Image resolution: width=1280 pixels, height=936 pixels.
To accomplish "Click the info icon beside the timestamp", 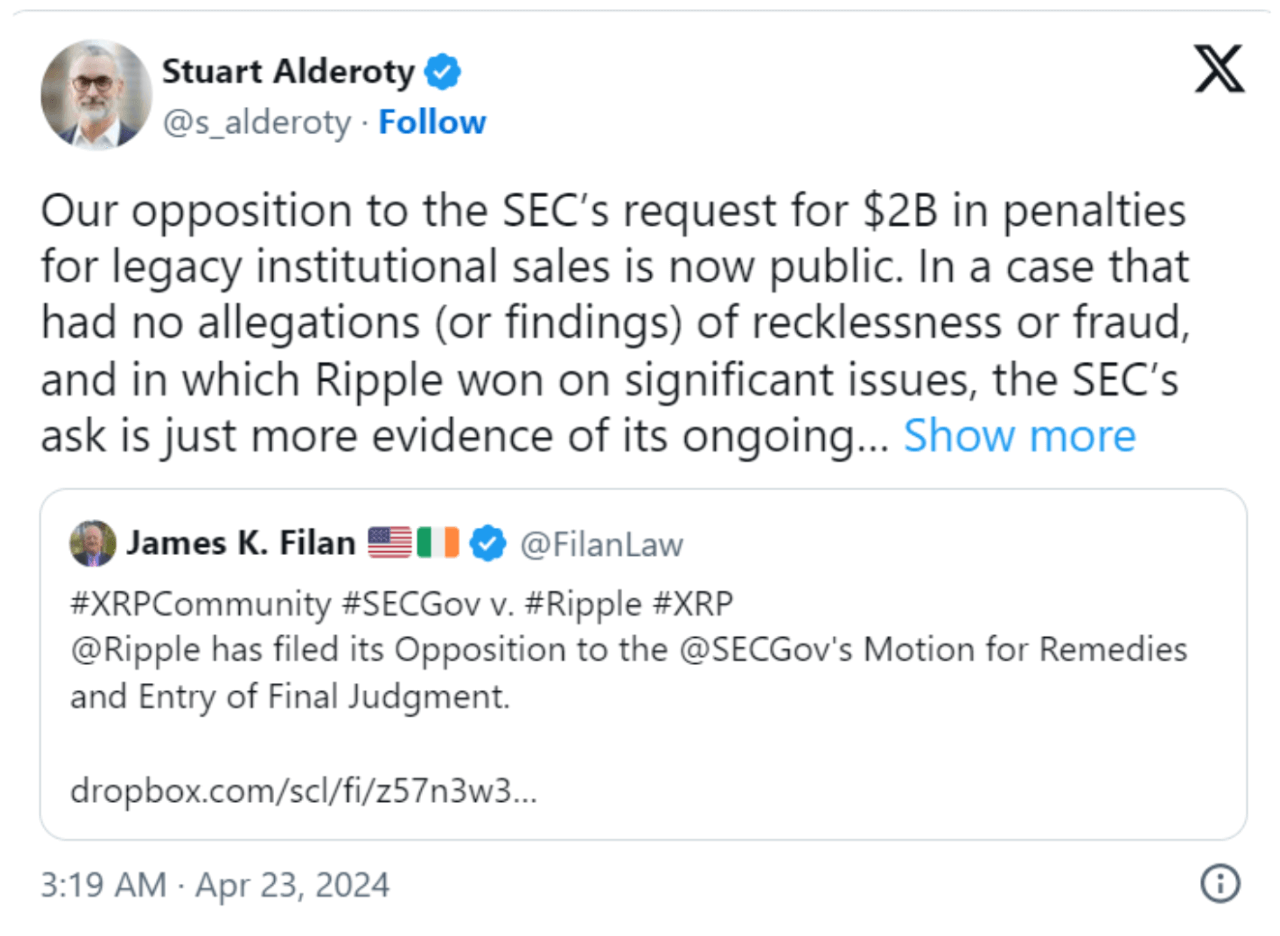I will (1219, 884).
